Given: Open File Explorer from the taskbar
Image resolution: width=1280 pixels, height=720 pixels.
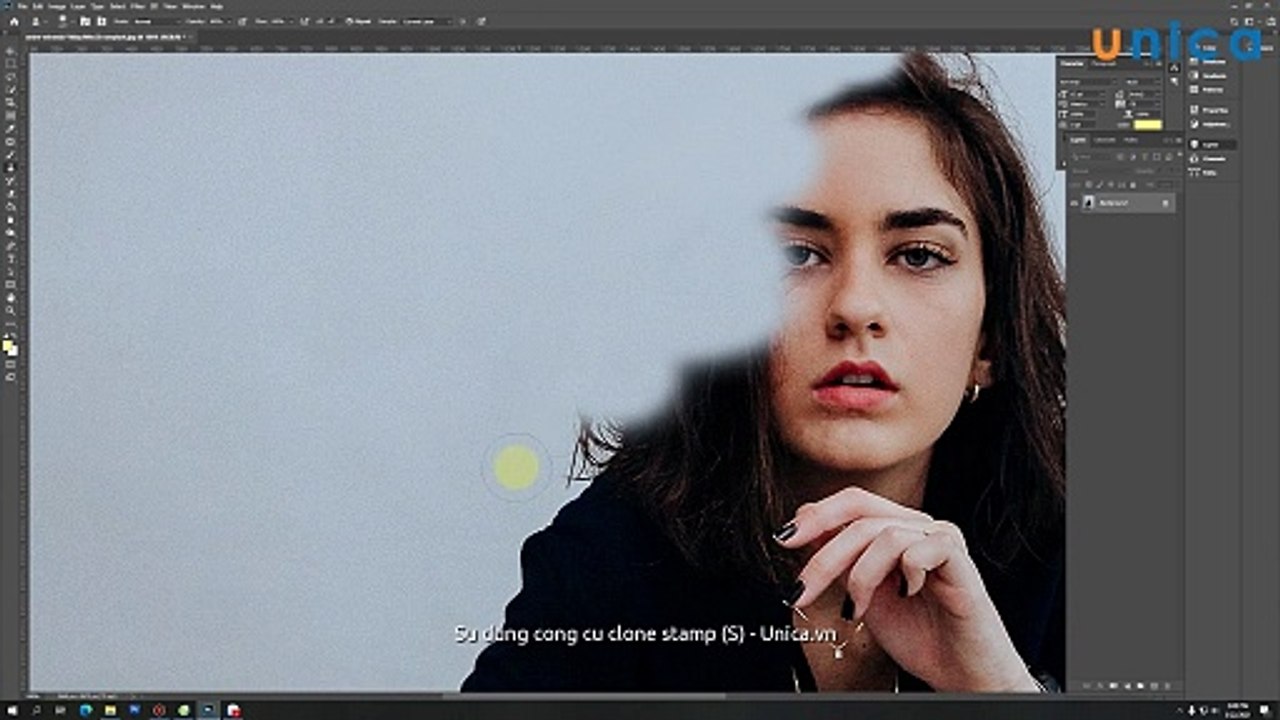Looking at the screenshot, I should click(111, 710).
